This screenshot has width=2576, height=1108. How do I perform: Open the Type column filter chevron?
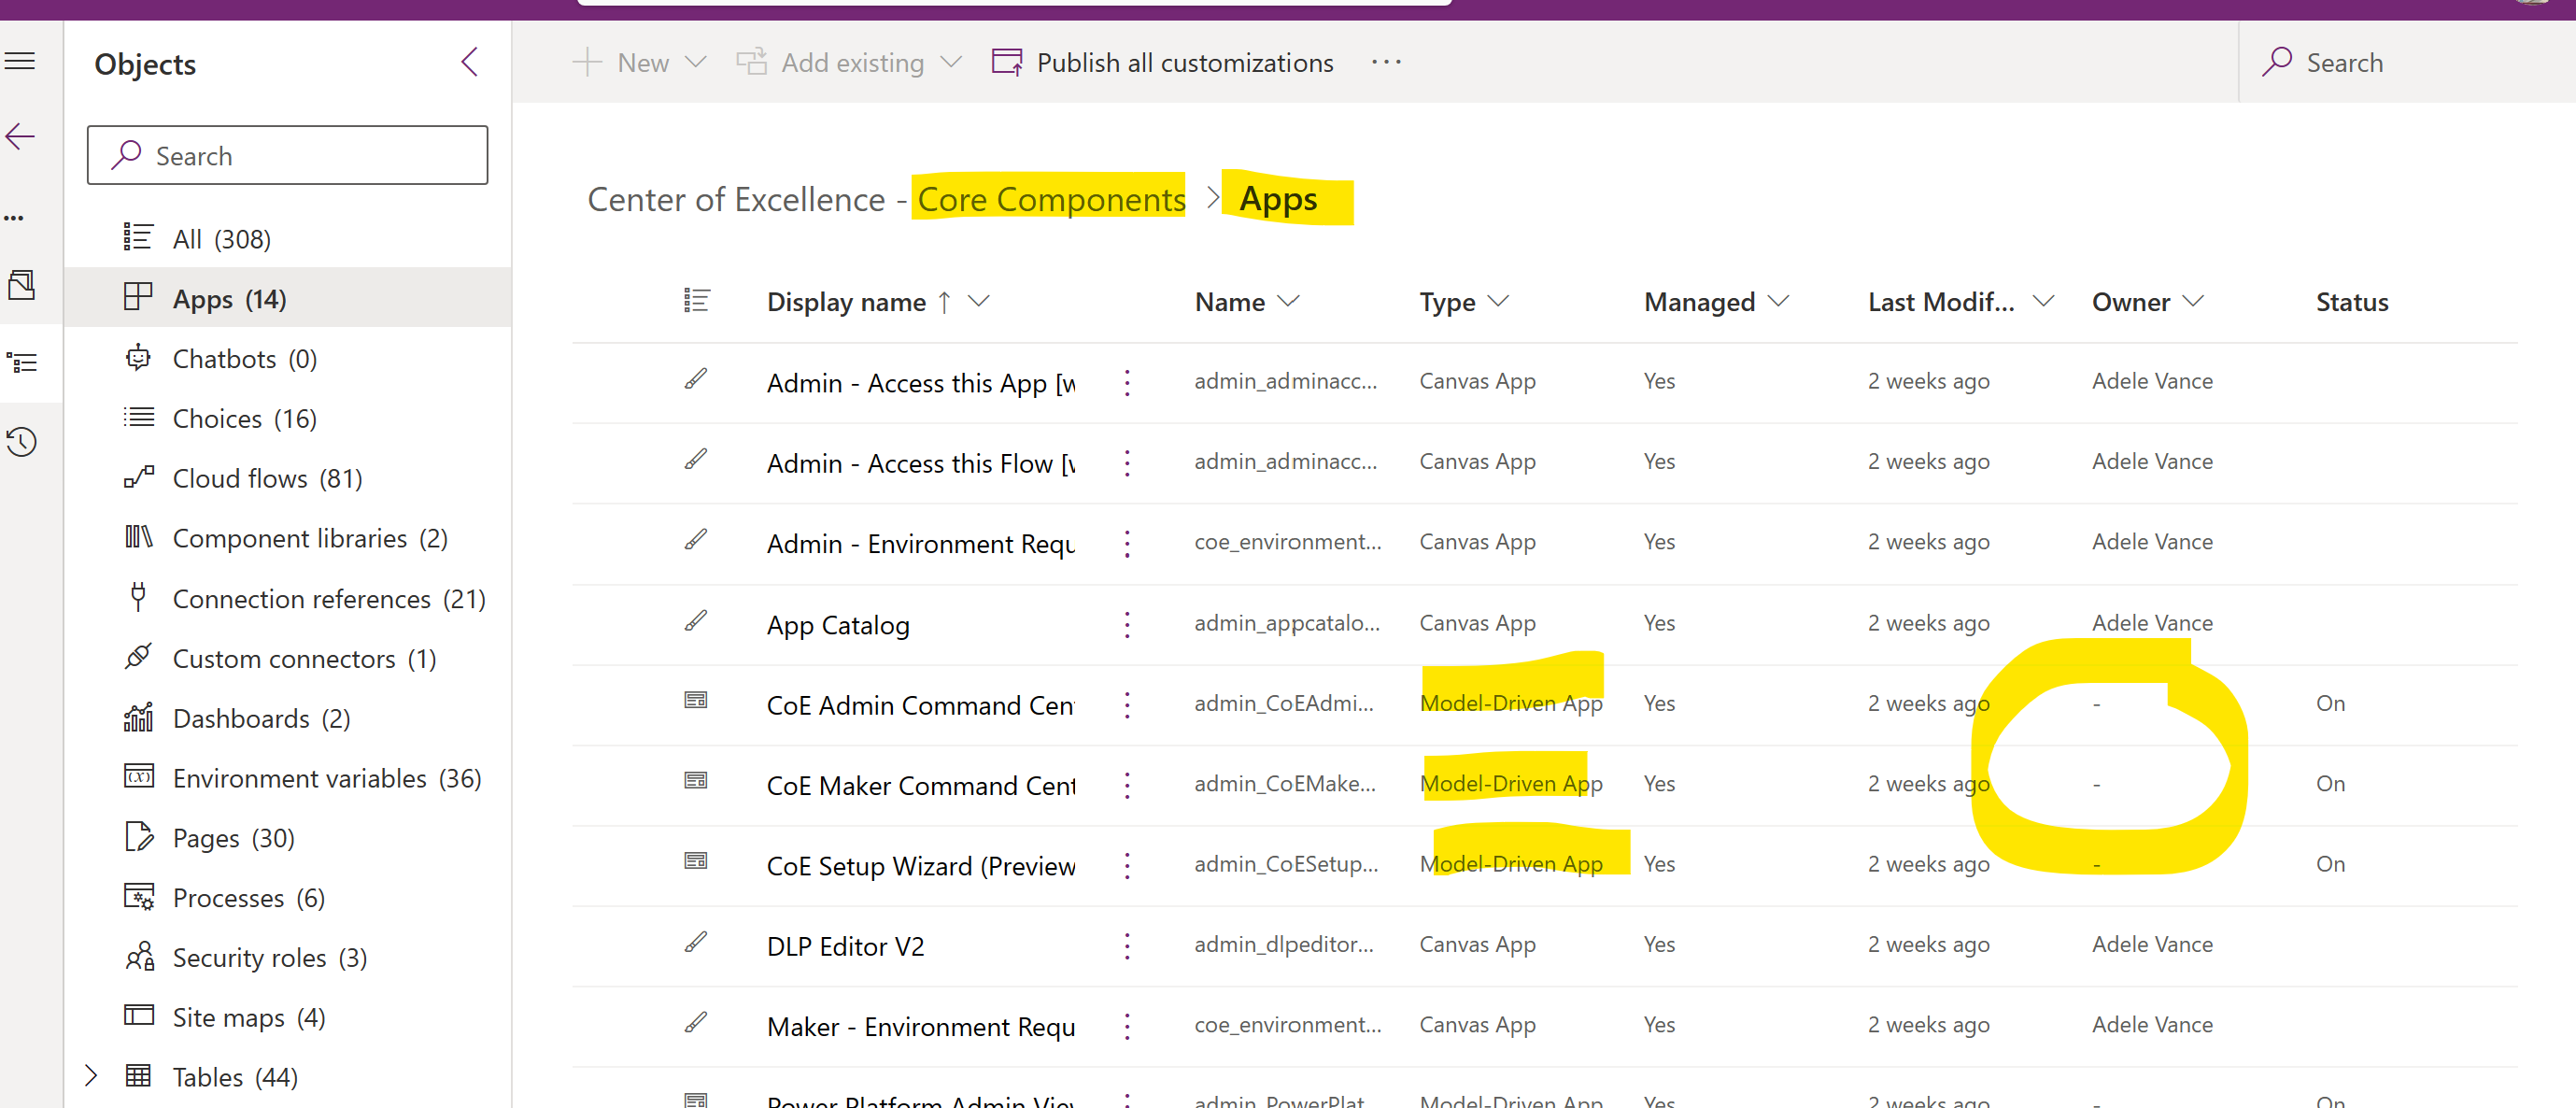point(1497,301)
